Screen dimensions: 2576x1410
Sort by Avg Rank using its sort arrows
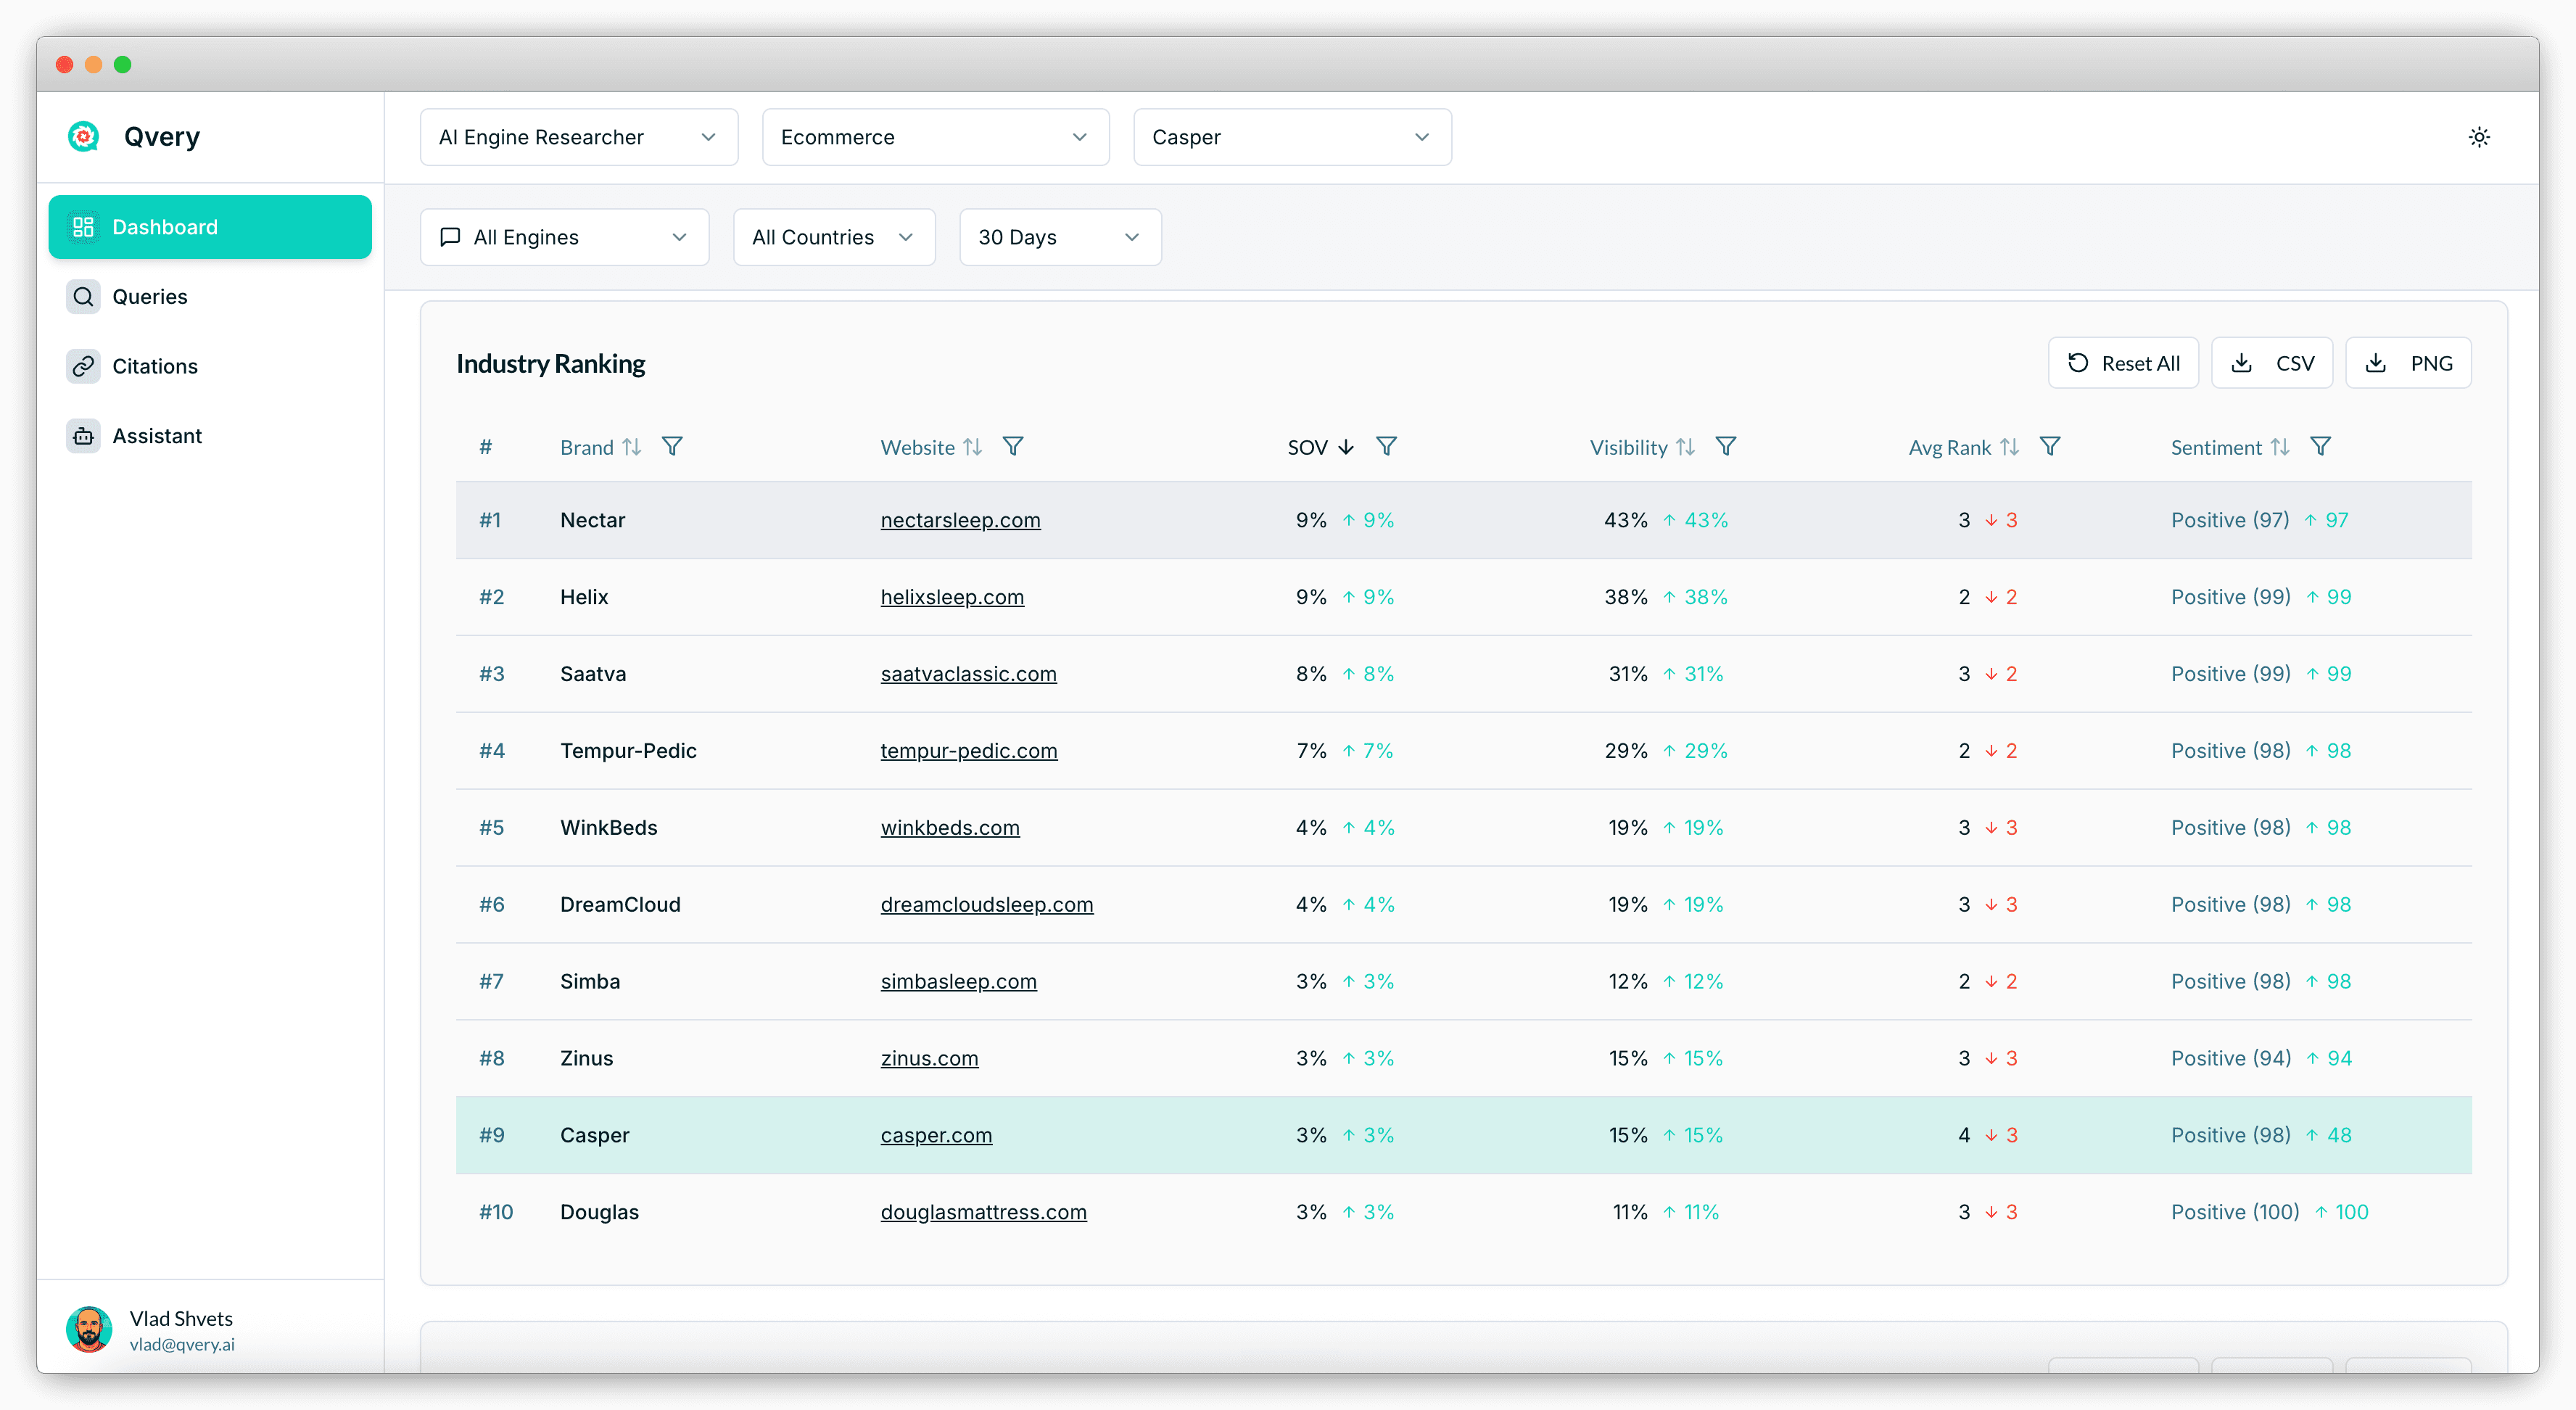pos(2010,447)
